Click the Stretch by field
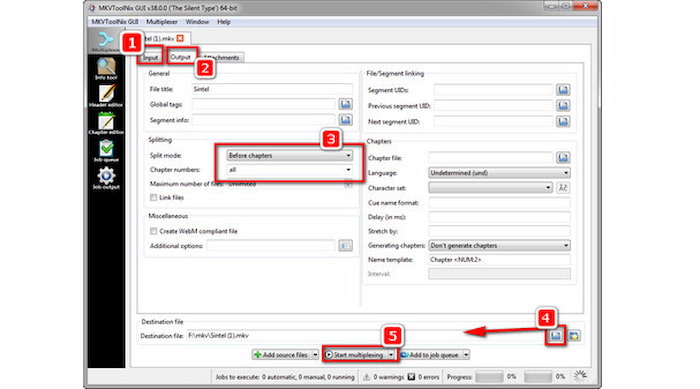Screen dimensions: 700x389 point(499,231)
